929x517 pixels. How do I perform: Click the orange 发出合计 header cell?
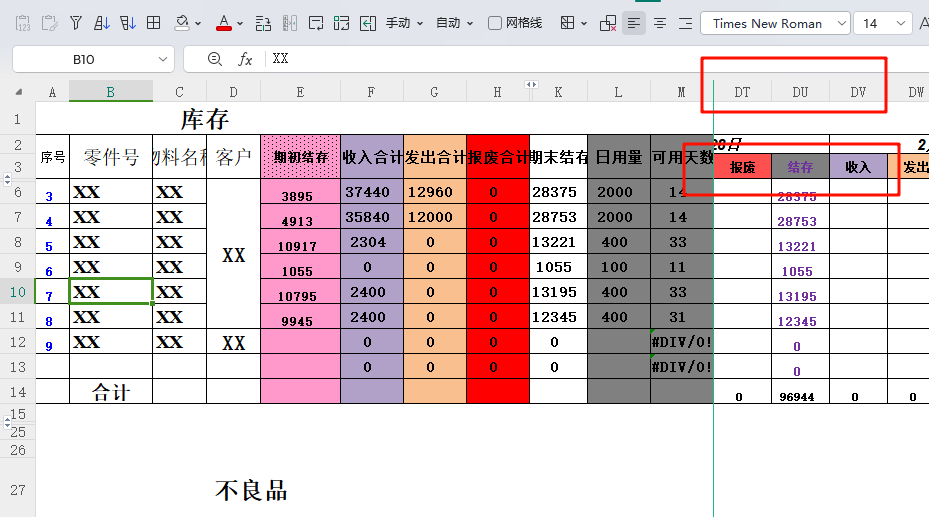[435, 157]
